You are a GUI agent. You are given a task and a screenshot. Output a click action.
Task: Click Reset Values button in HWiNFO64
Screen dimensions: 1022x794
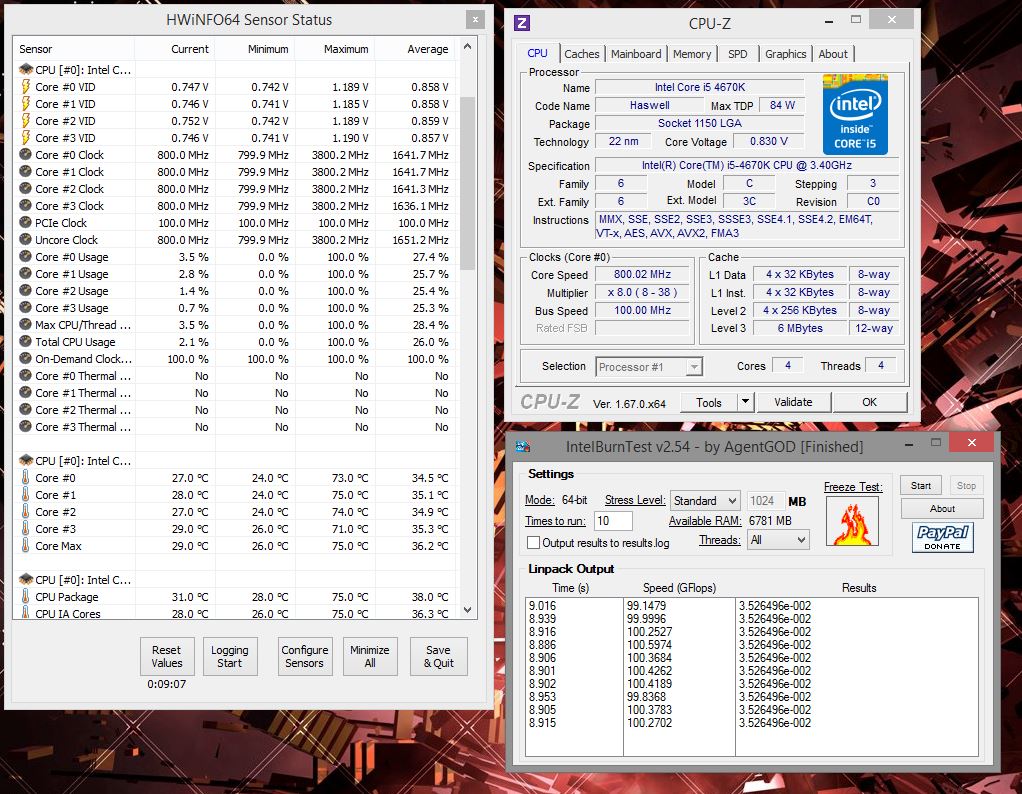(x=167, y=656)
